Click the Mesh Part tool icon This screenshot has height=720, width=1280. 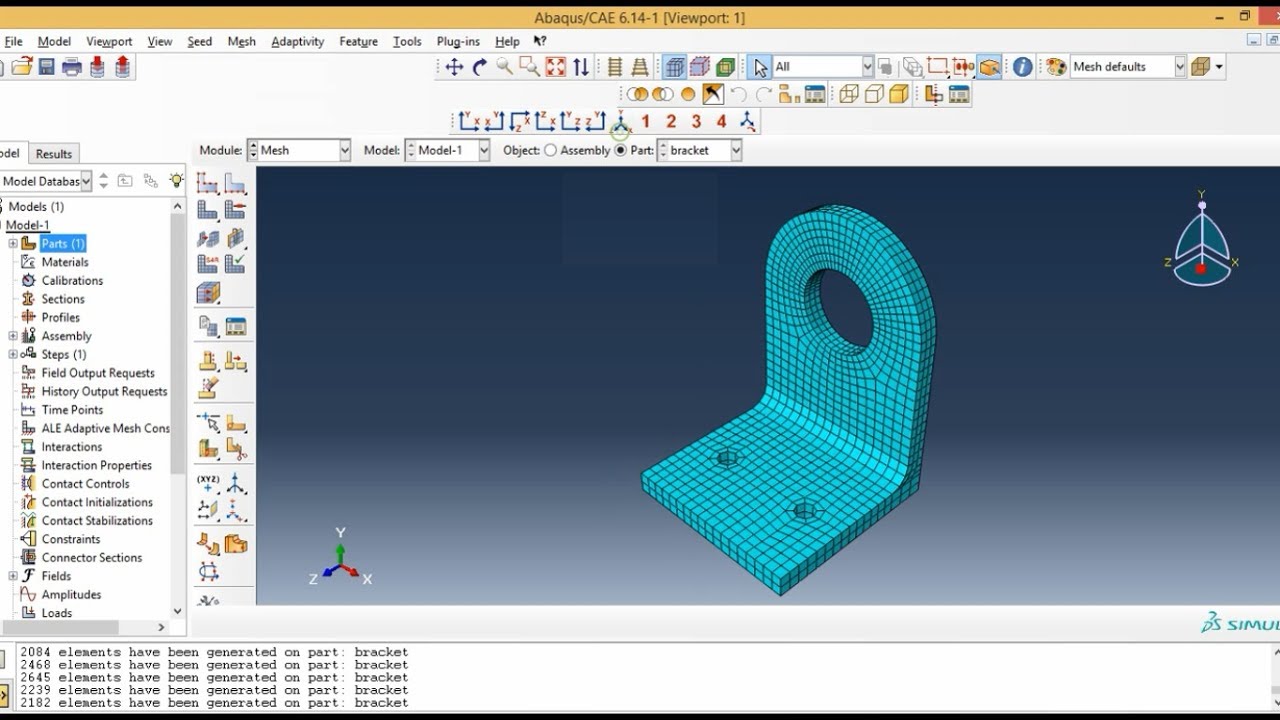[x=208, y=210]
